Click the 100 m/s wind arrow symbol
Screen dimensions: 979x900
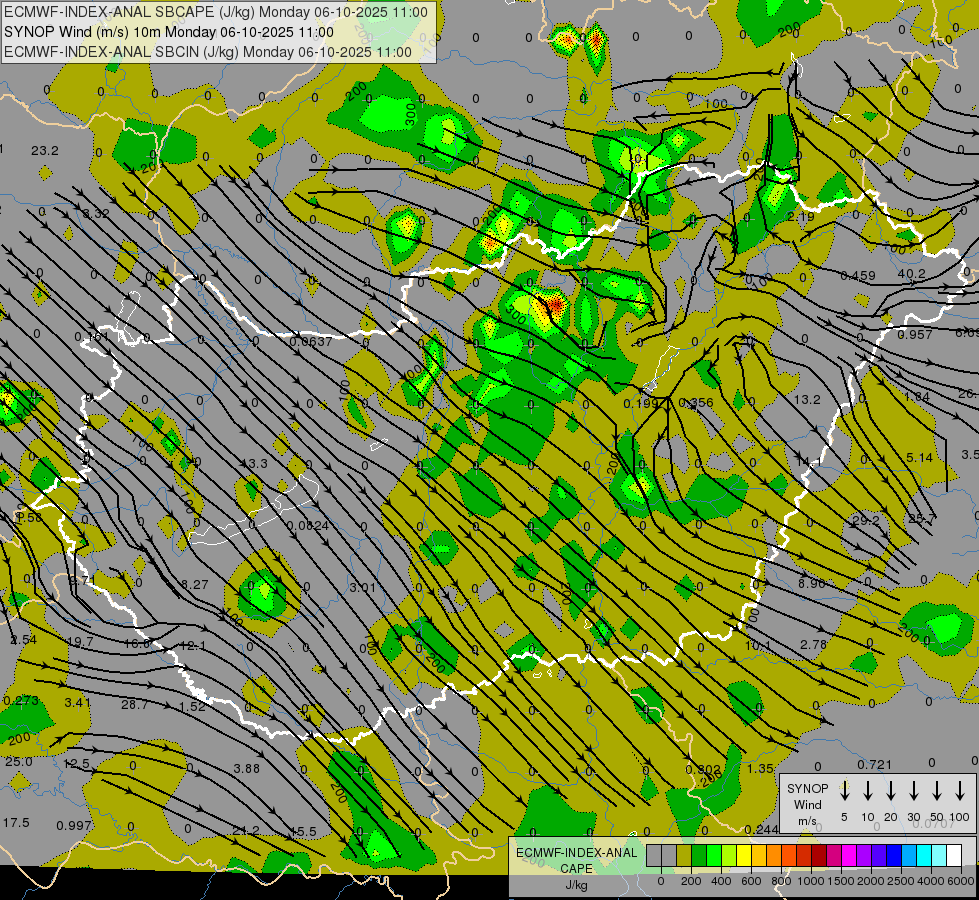point(960,791)
